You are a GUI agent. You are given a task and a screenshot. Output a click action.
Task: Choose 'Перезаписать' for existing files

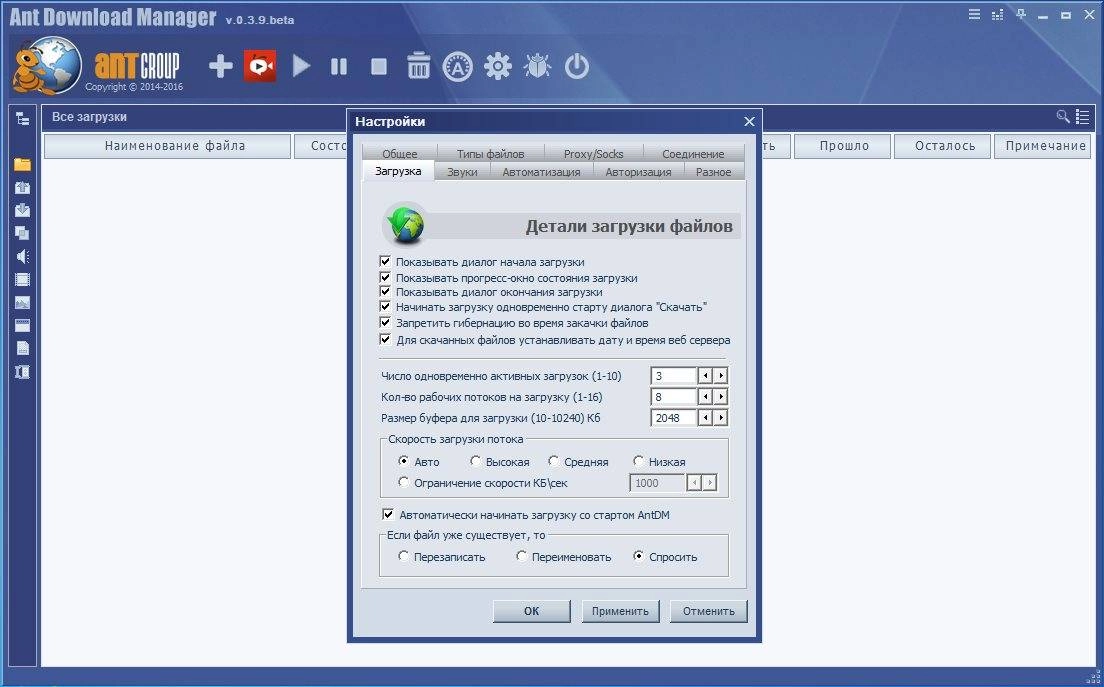403,556
